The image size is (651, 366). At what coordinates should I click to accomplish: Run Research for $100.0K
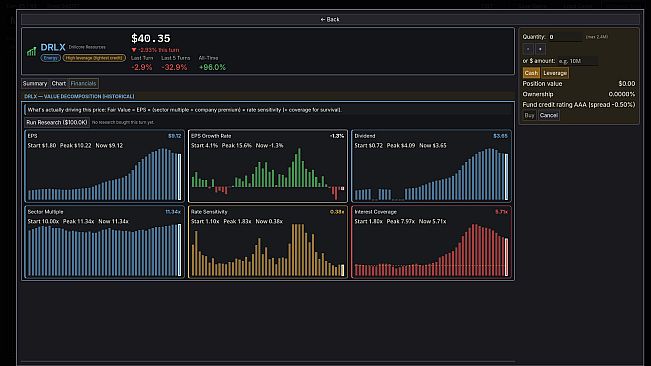[57, 122]
